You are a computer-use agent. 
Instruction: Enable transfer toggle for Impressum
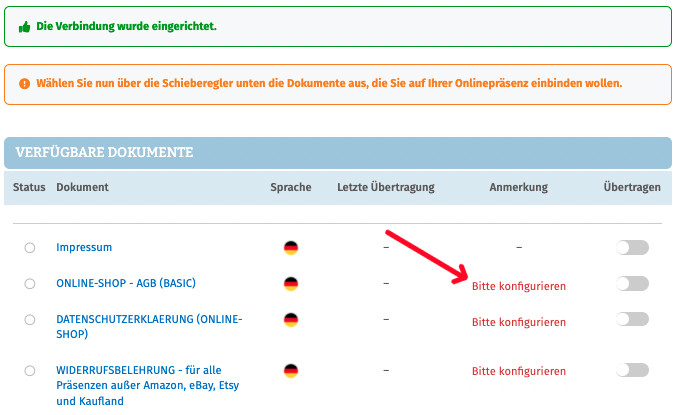click(x=633, y=247)
